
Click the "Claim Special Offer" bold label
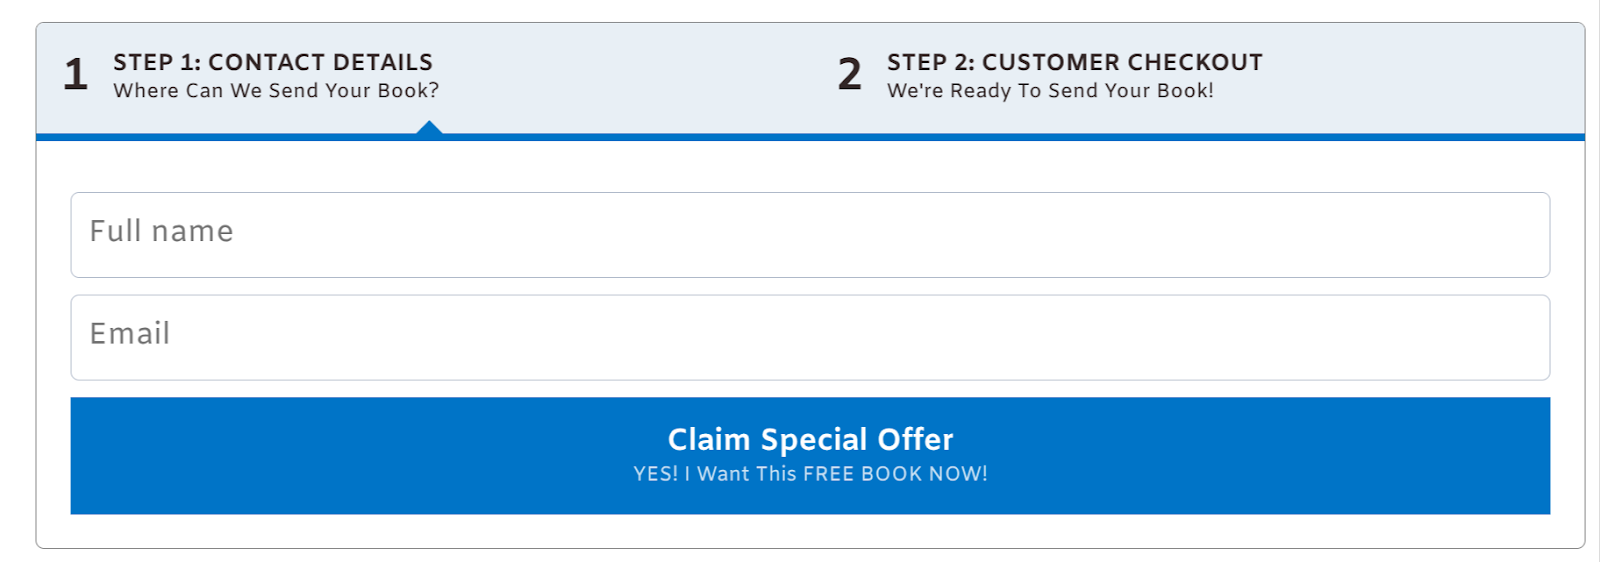coord(810,439)
